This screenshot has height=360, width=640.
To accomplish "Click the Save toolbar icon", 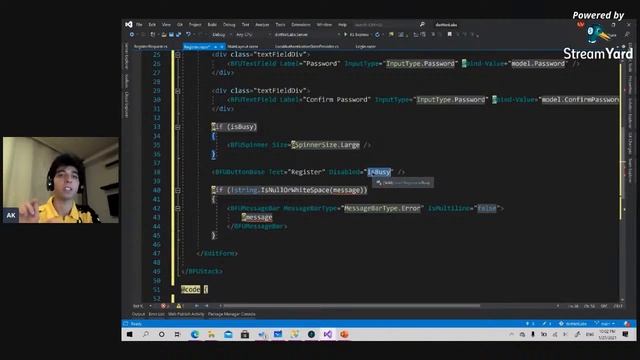I will tap(171, 35).
